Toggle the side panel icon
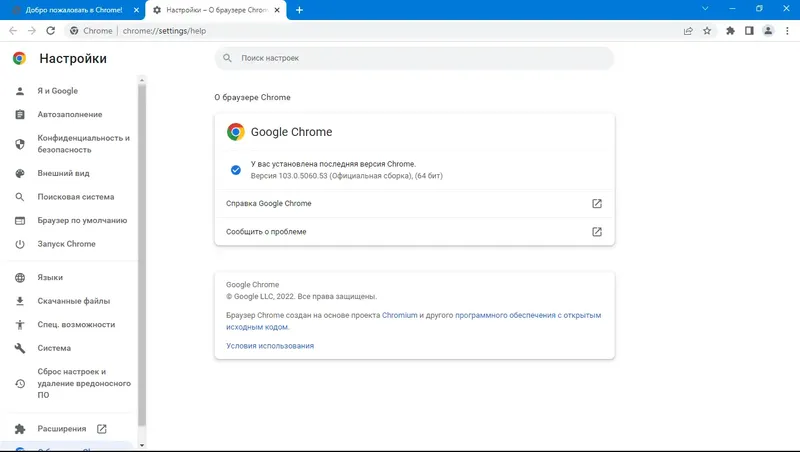Image resolution: width=800 pixels, height=452 pixels. (x=749, y=31)
